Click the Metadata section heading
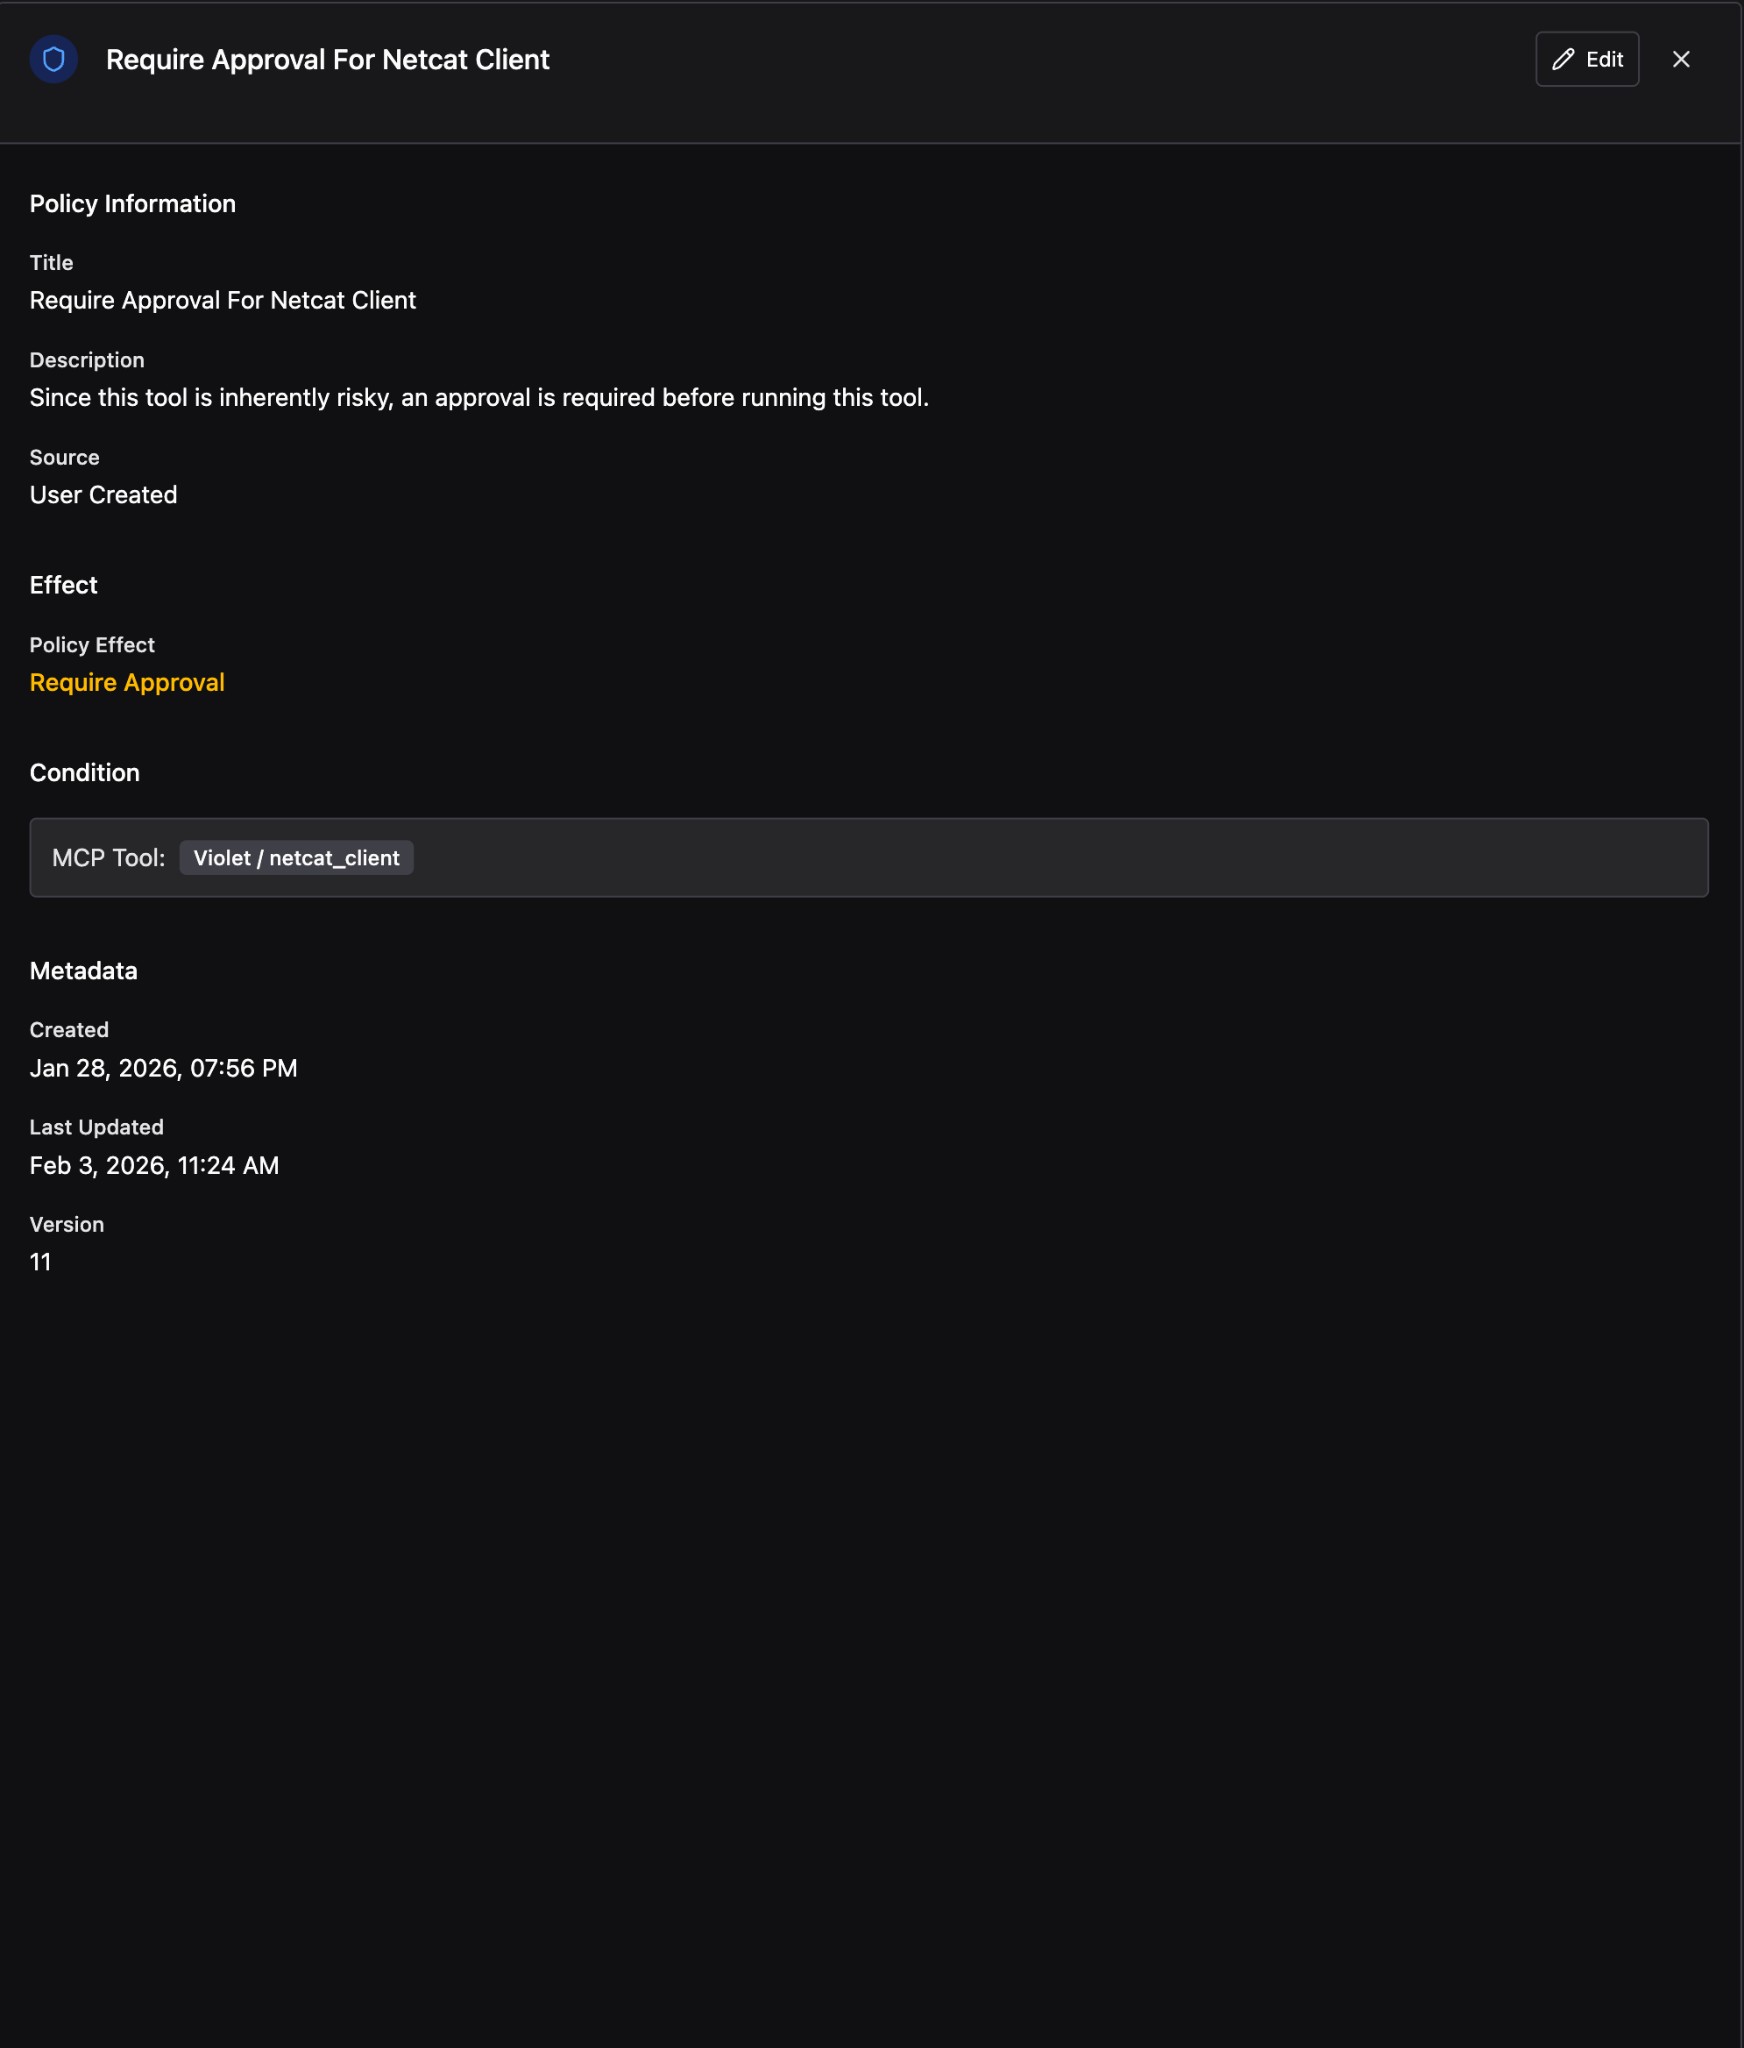 coord(84,971)
